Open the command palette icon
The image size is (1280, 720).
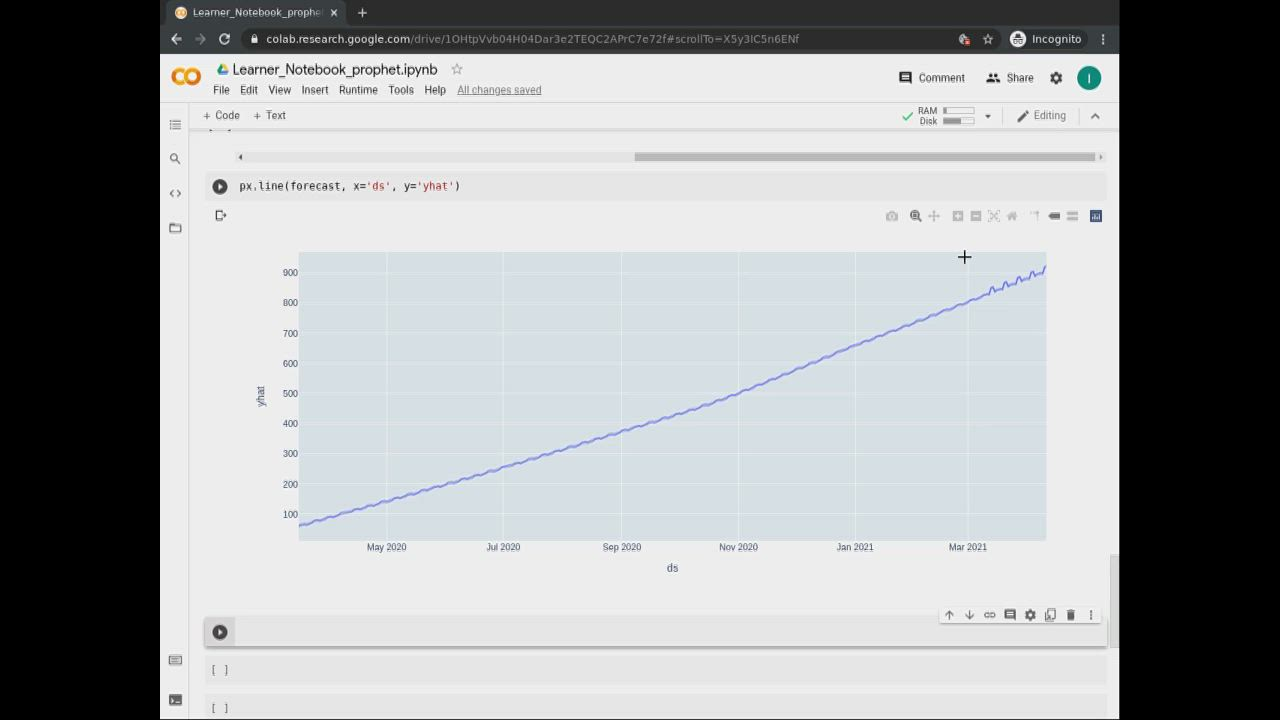point(175,660)
